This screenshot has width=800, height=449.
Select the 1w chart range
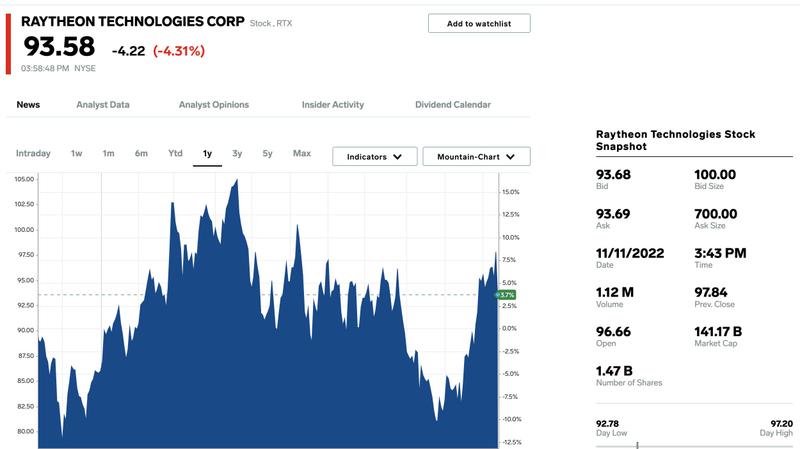pyautogui.click(x=77, y=153)
